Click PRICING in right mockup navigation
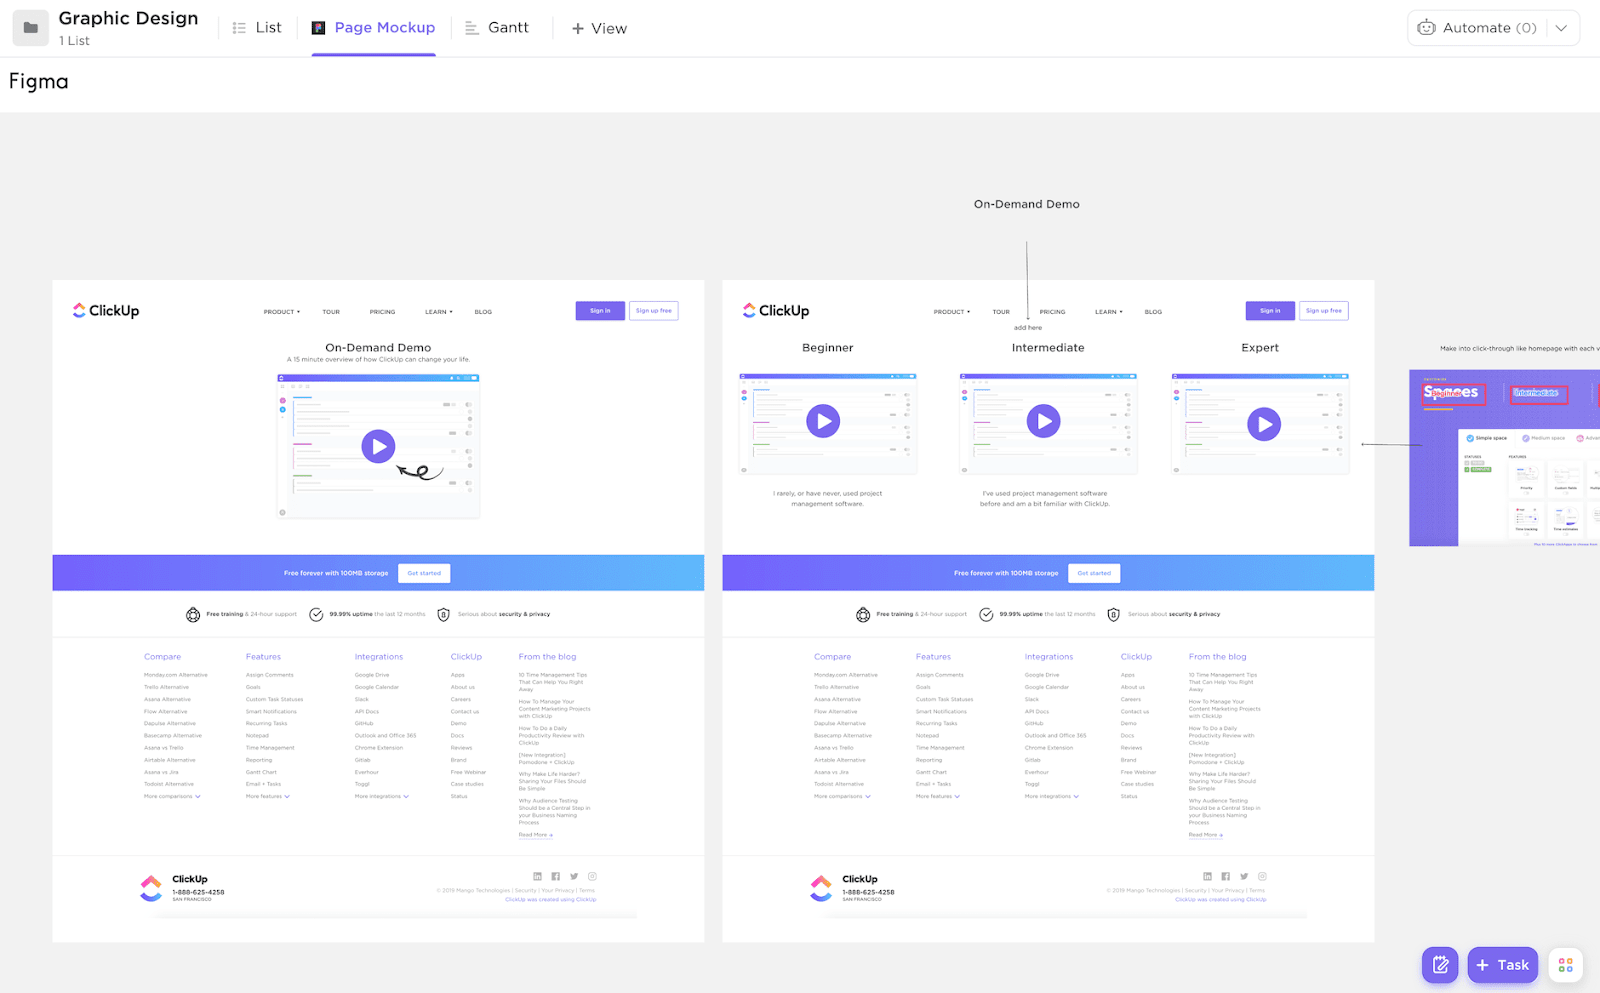The width and height of the screenshot is (1600, 993). [1052, 312]
